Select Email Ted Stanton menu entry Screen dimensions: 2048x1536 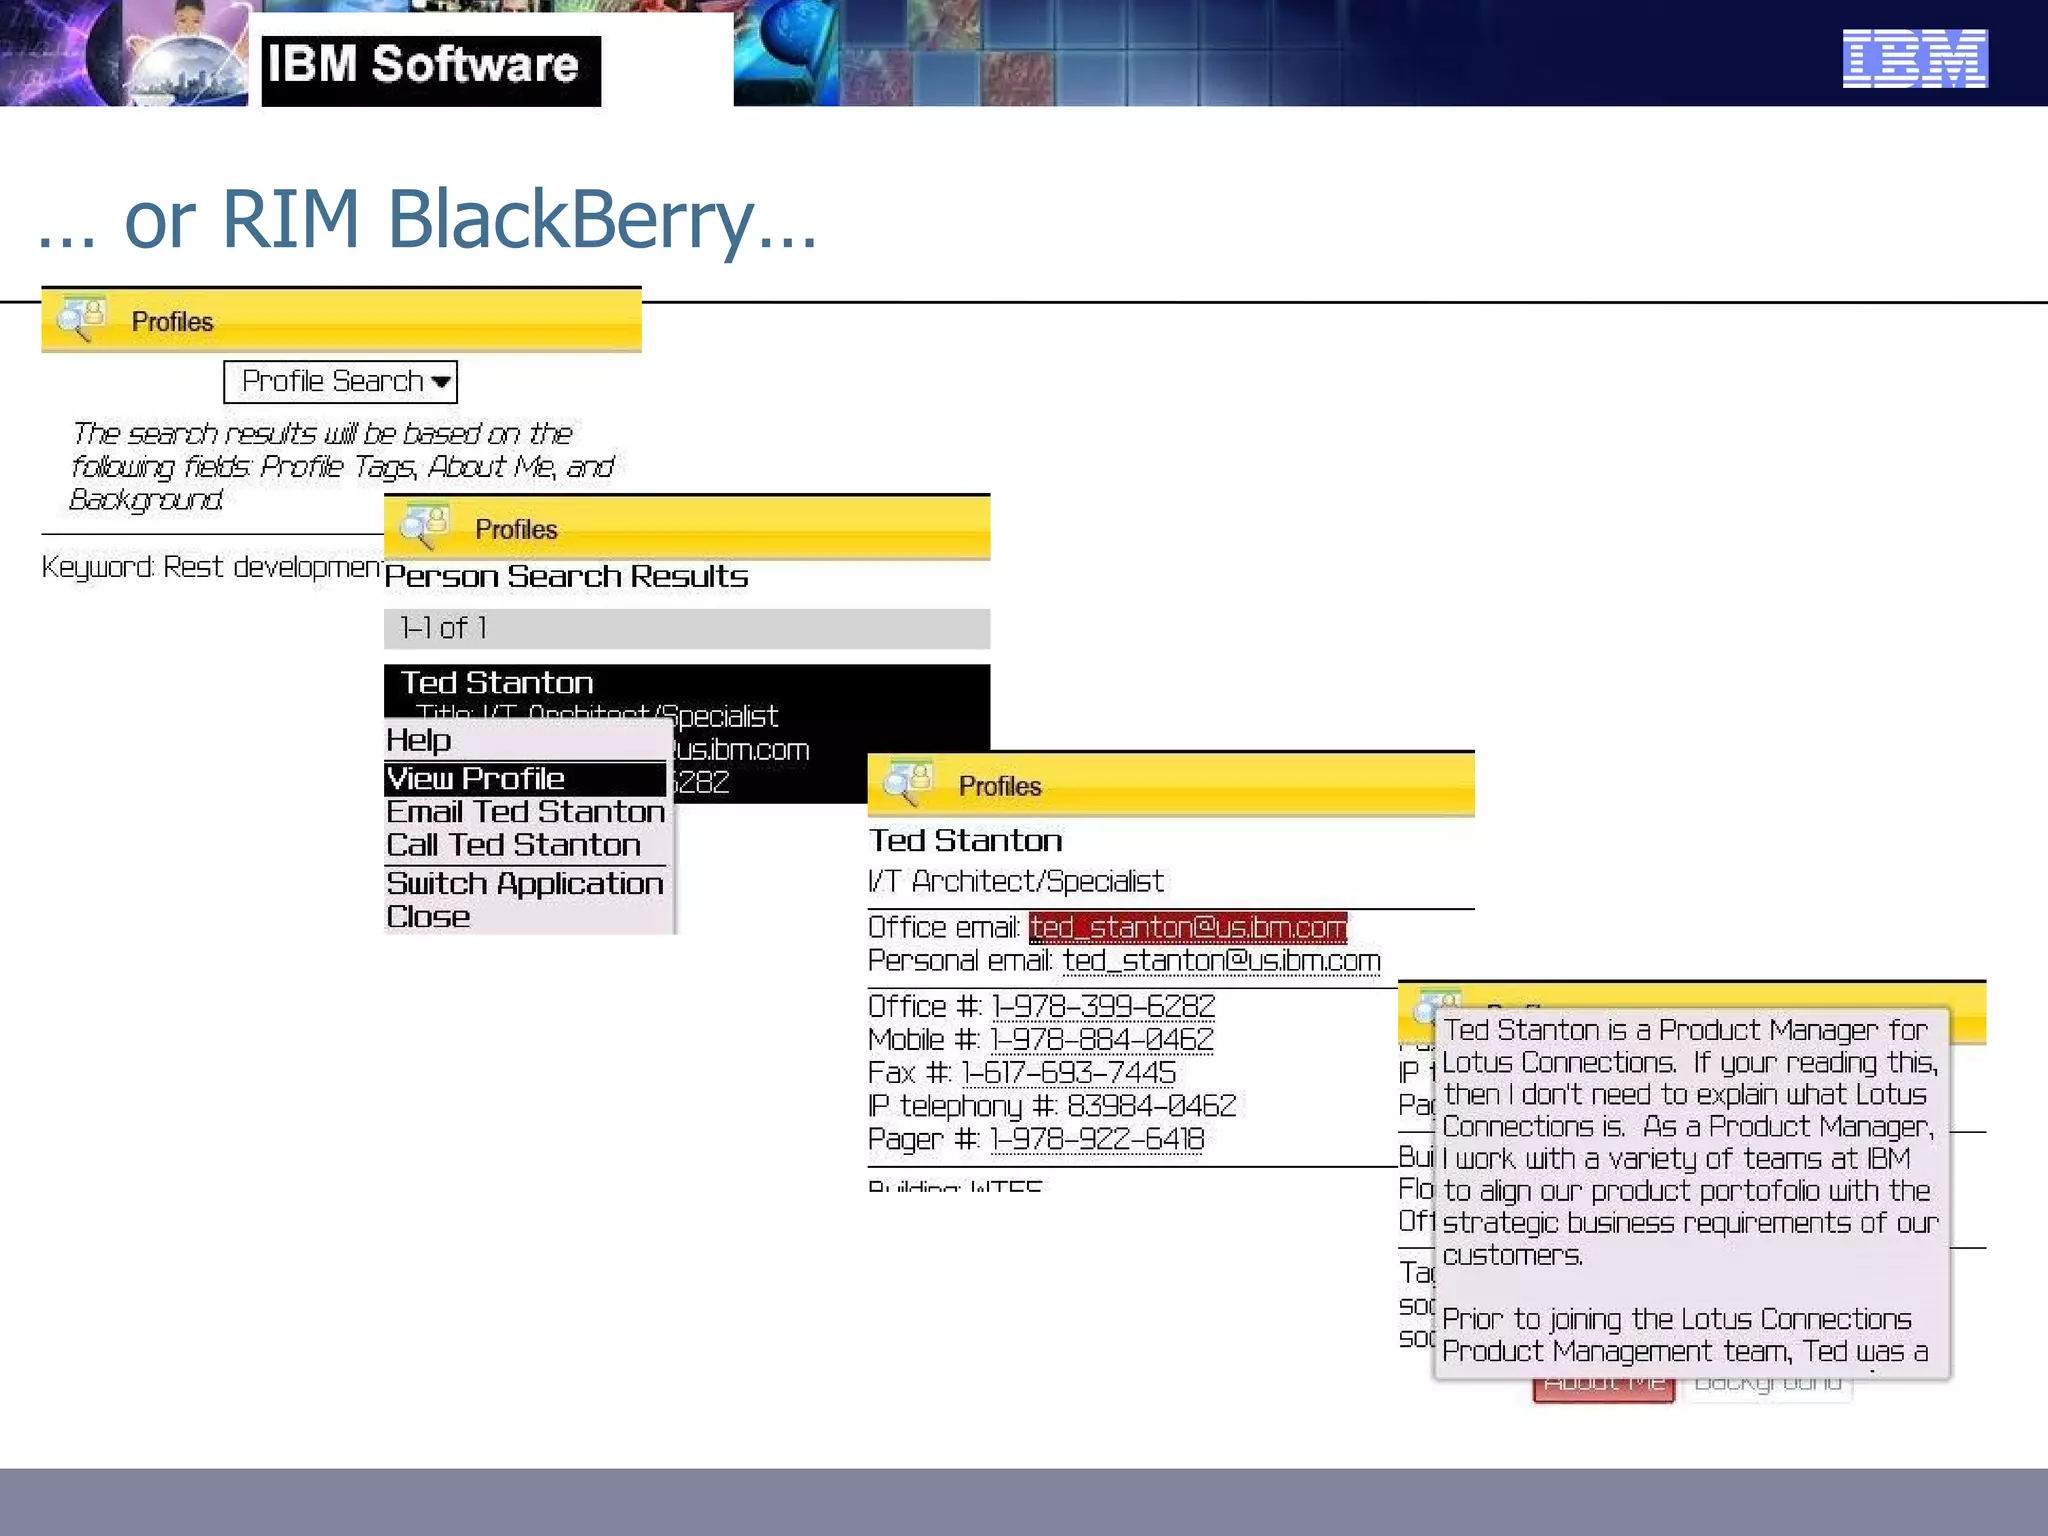[525, 812]
